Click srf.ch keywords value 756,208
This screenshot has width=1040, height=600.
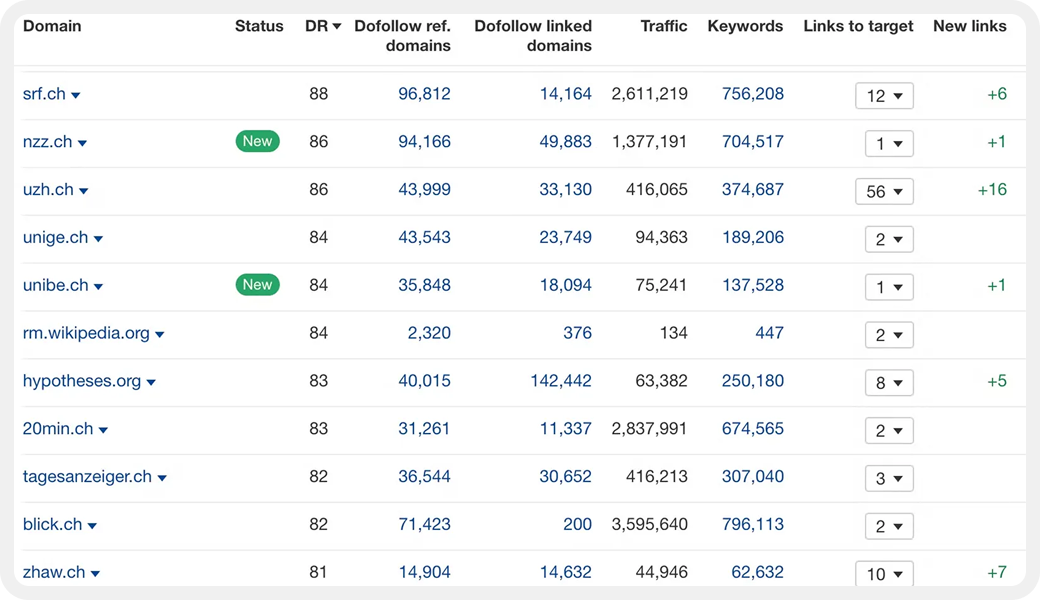(x=753, y=94)
